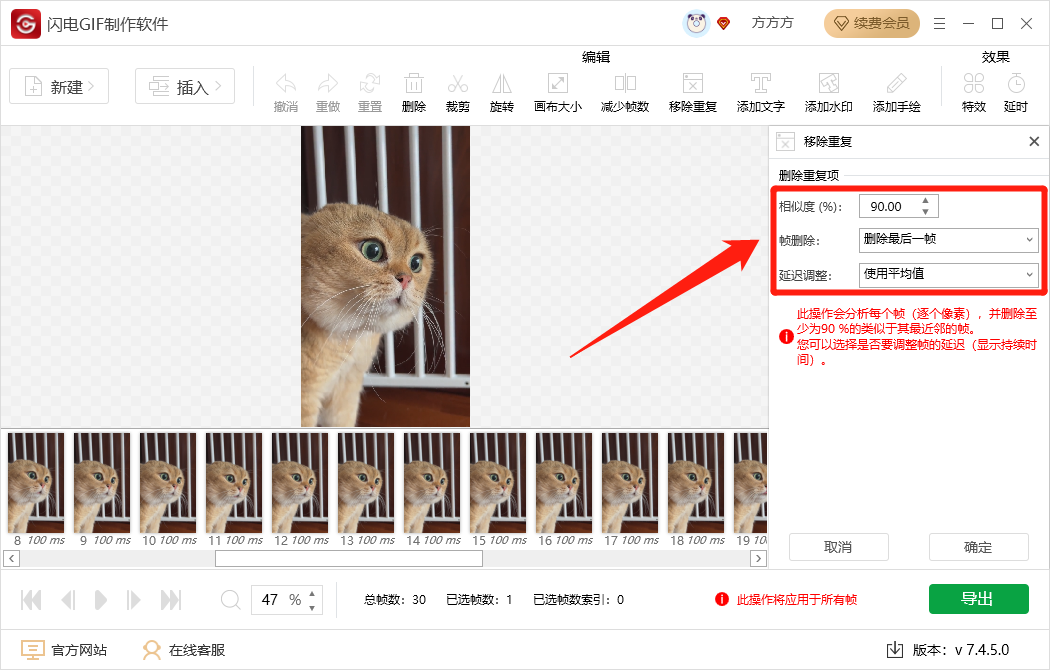1050x670 pixels.
Task: Select the Rotate (旋转) tool
Action: coord(502,84)
